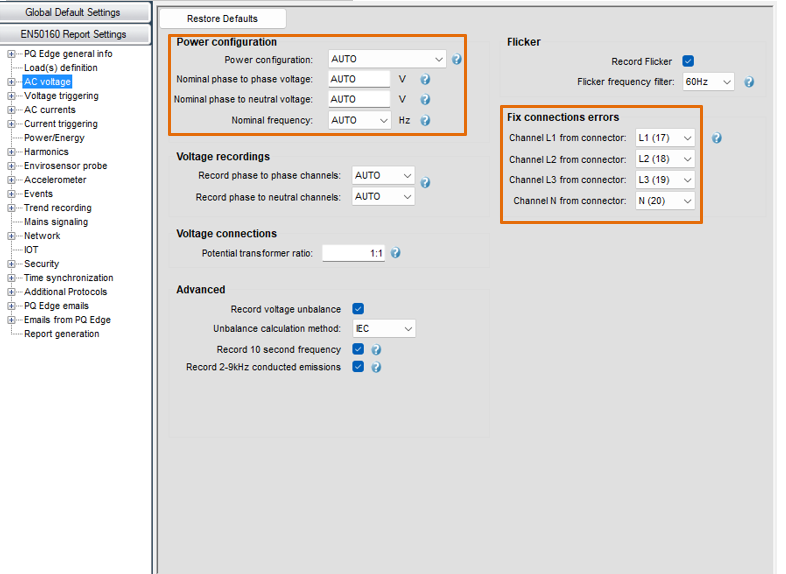Show help for Nominal phase to phase voltage
The image size is (786, 574).
pos(425,79)
